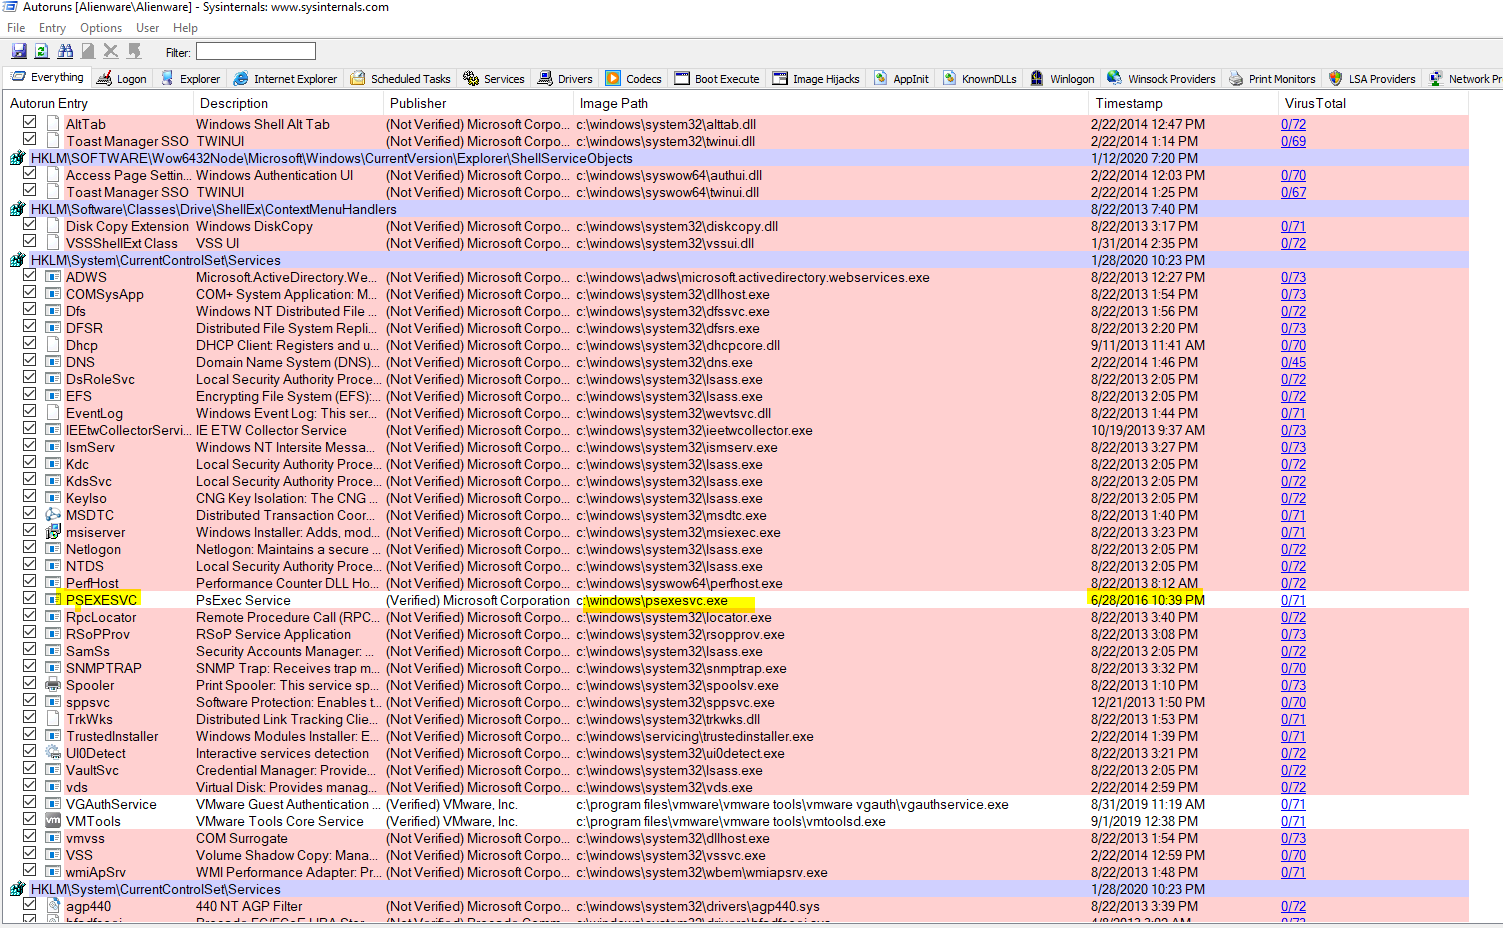The height and width of the screenshot is (928, 1503).
Task: Open the Entry menu
Action: [x=52, y=28]
